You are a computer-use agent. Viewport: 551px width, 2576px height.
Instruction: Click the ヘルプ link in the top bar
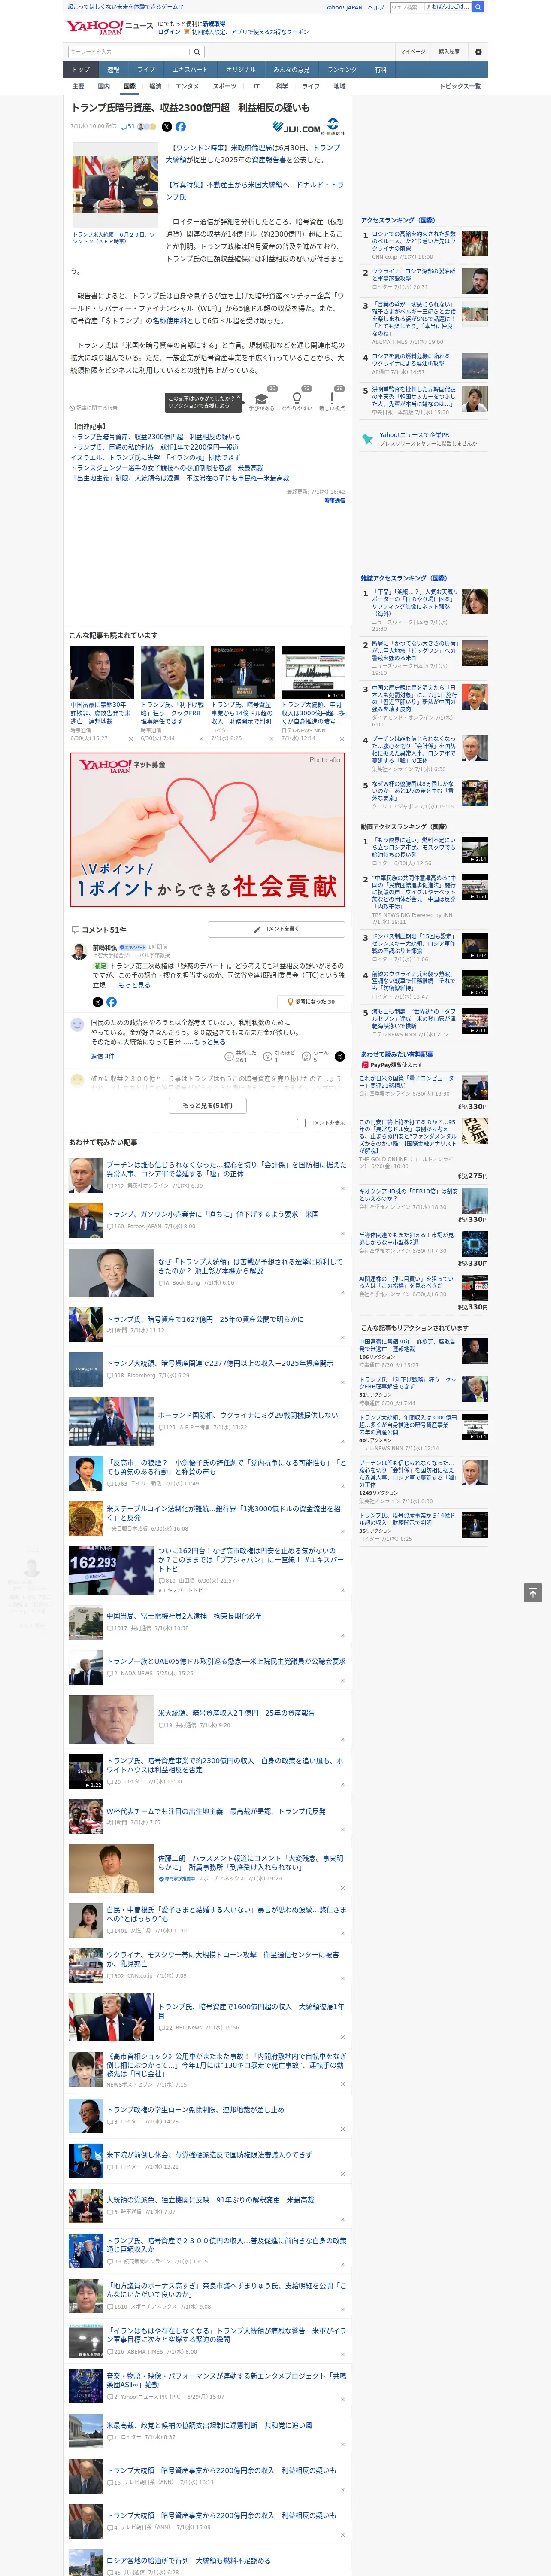coord(375,7)
